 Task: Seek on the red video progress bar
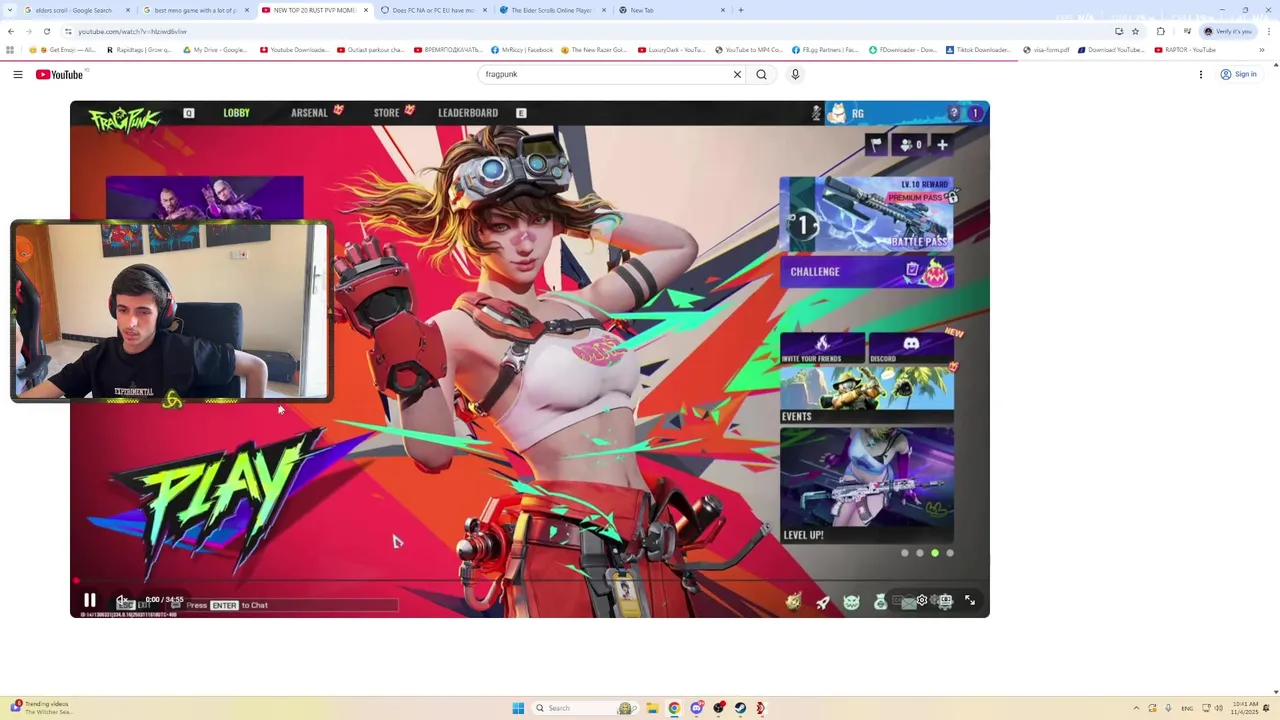point(530,580)
